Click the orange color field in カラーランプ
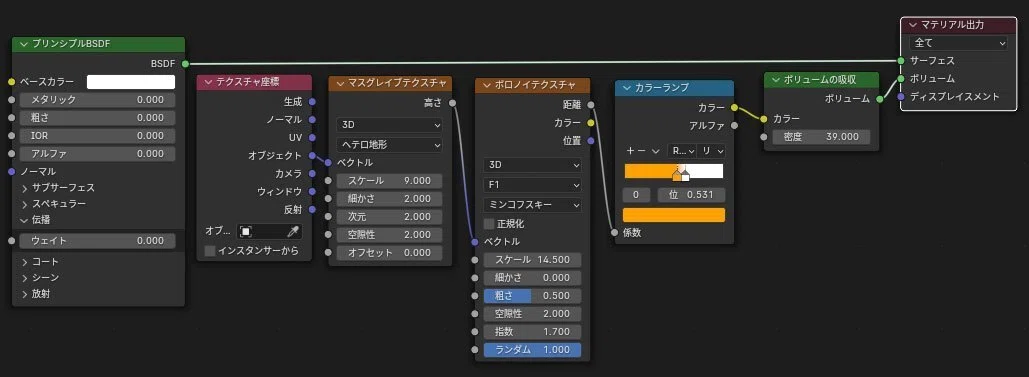Viewport: 1029px width, 377px height. pos(674,215)
